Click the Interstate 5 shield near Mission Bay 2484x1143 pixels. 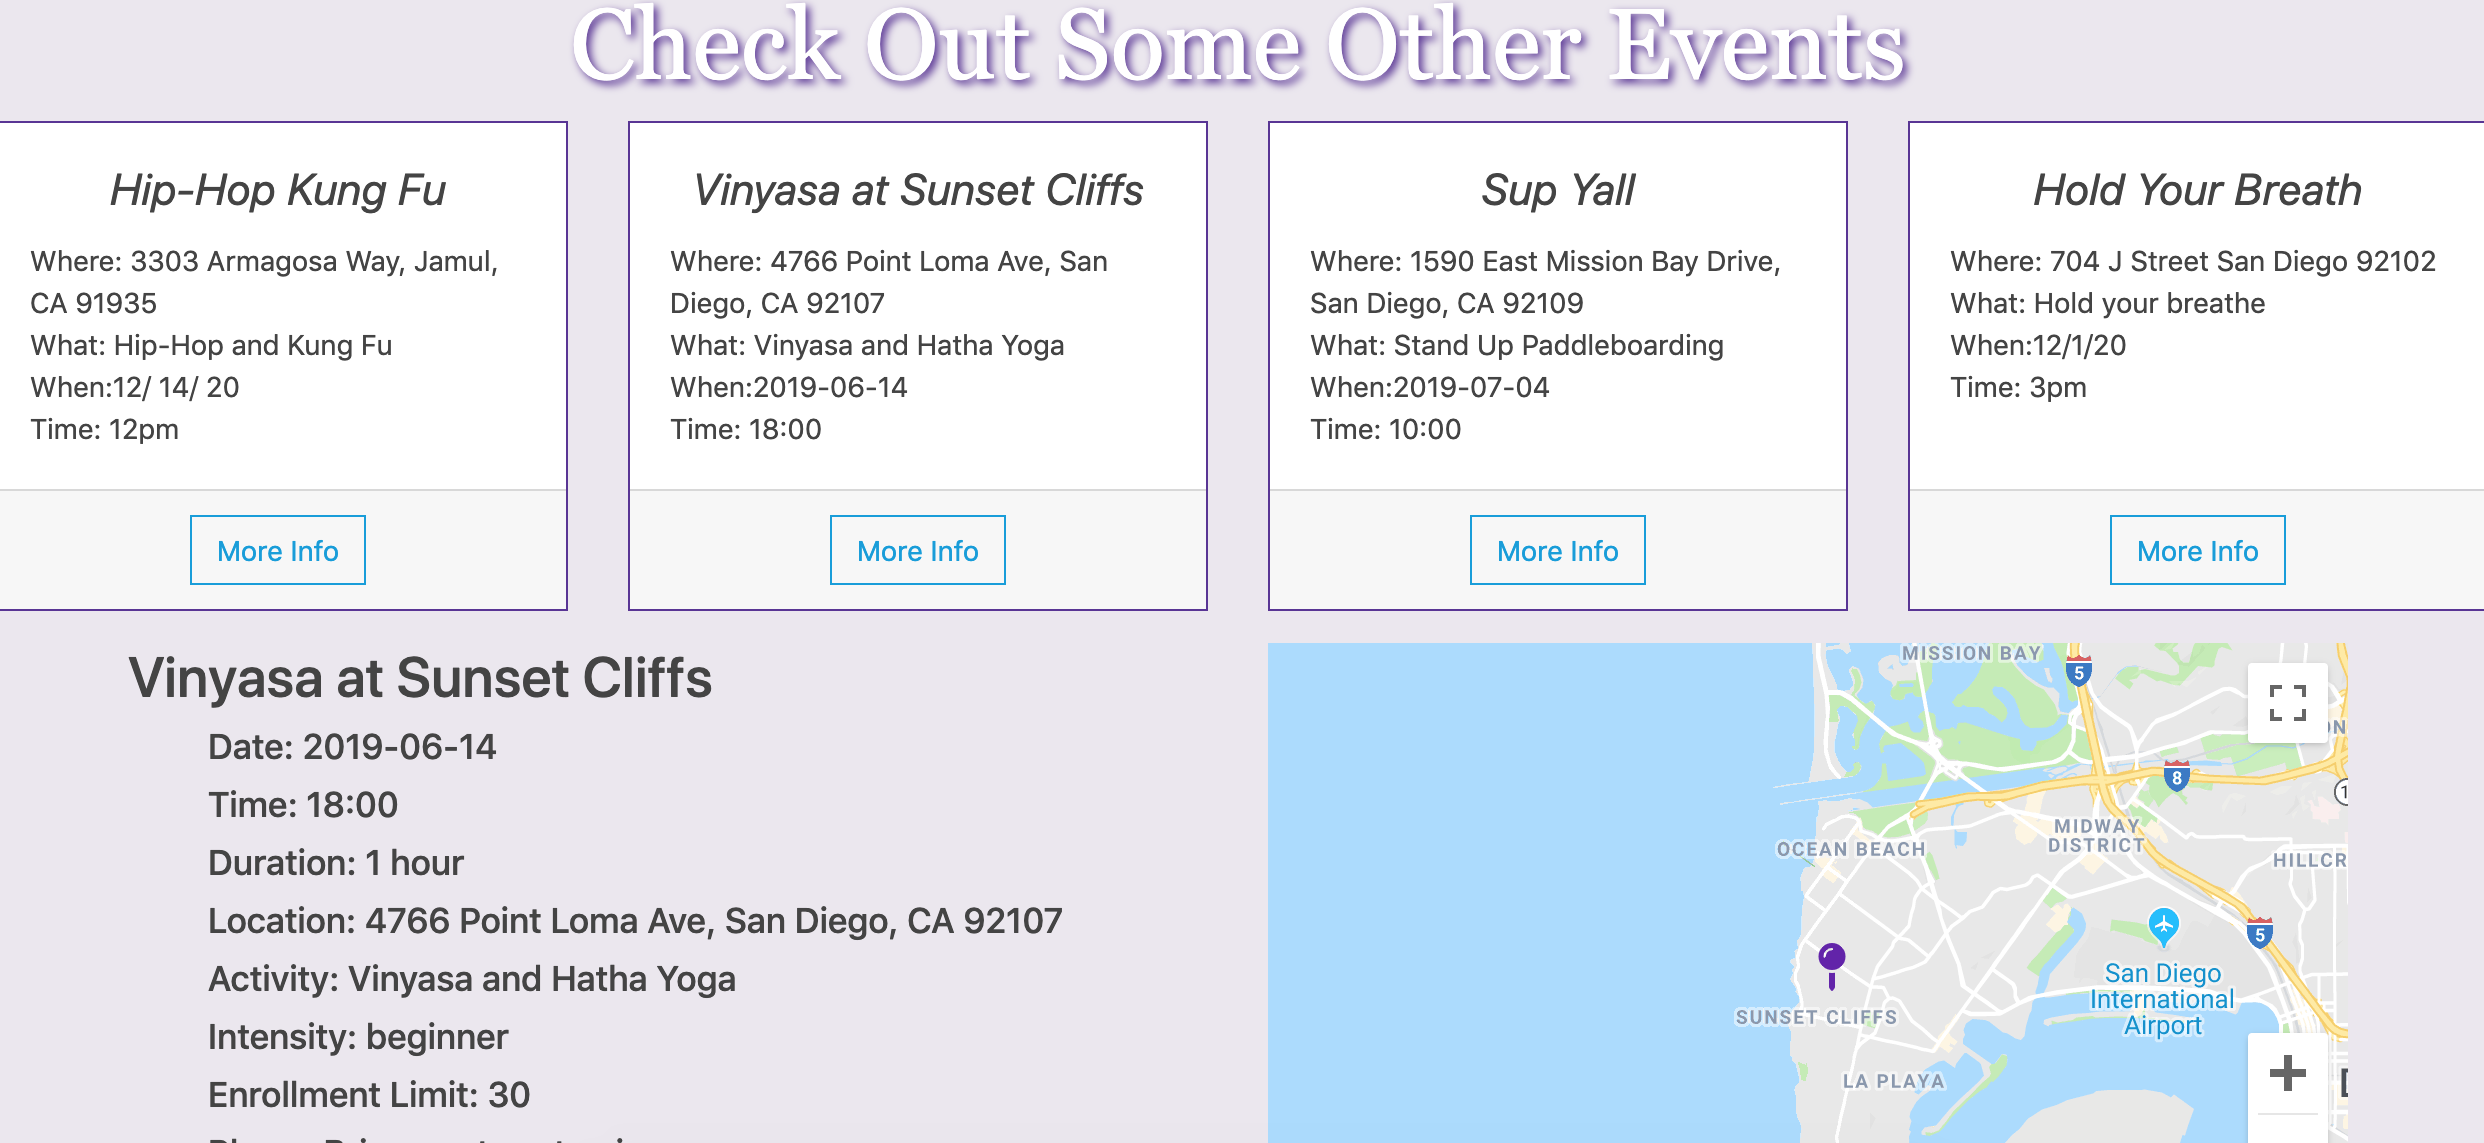[x=2079, y=672]
